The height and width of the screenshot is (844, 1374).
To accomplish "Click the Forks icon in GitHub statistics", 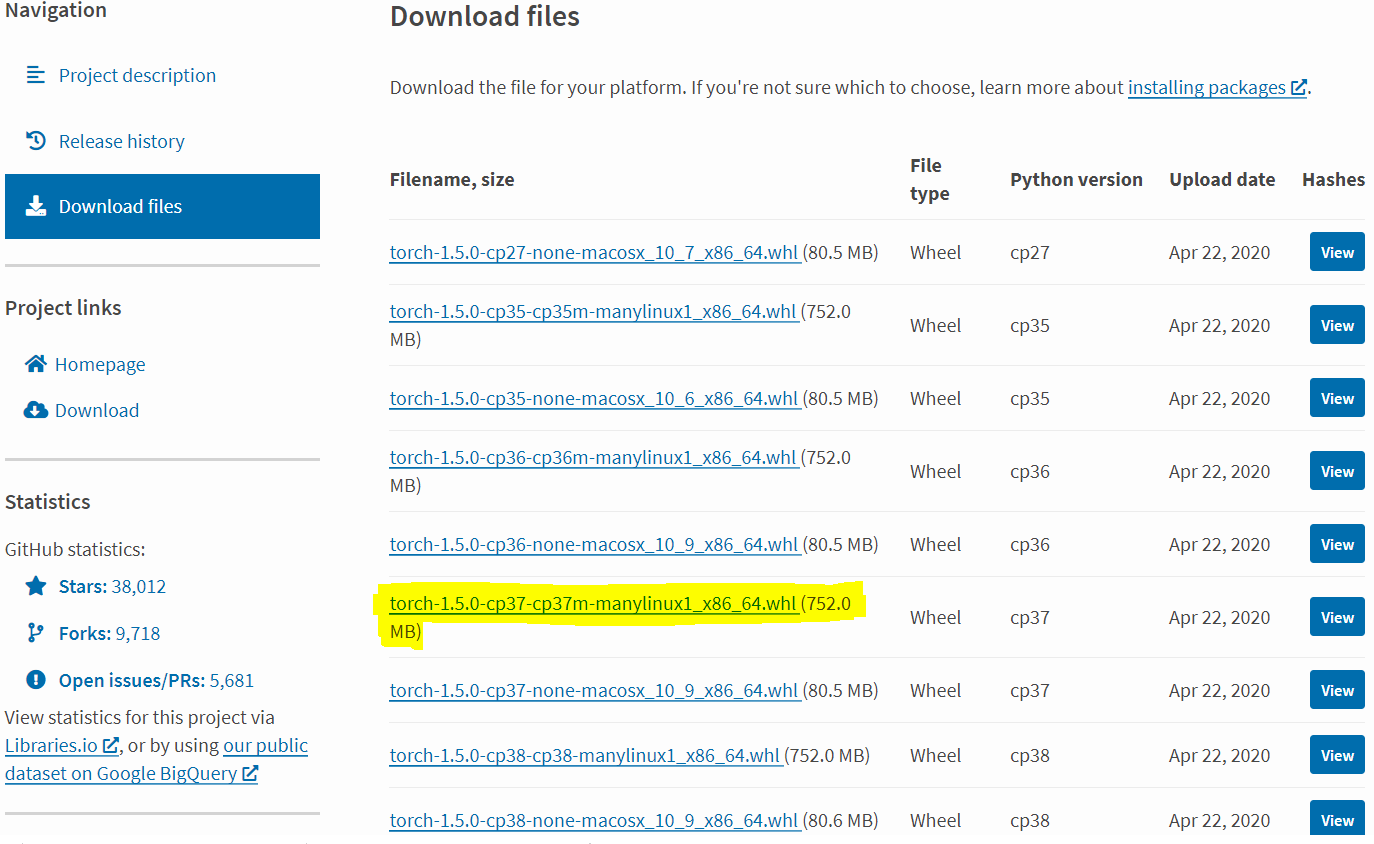I will (x=33, y=632).
